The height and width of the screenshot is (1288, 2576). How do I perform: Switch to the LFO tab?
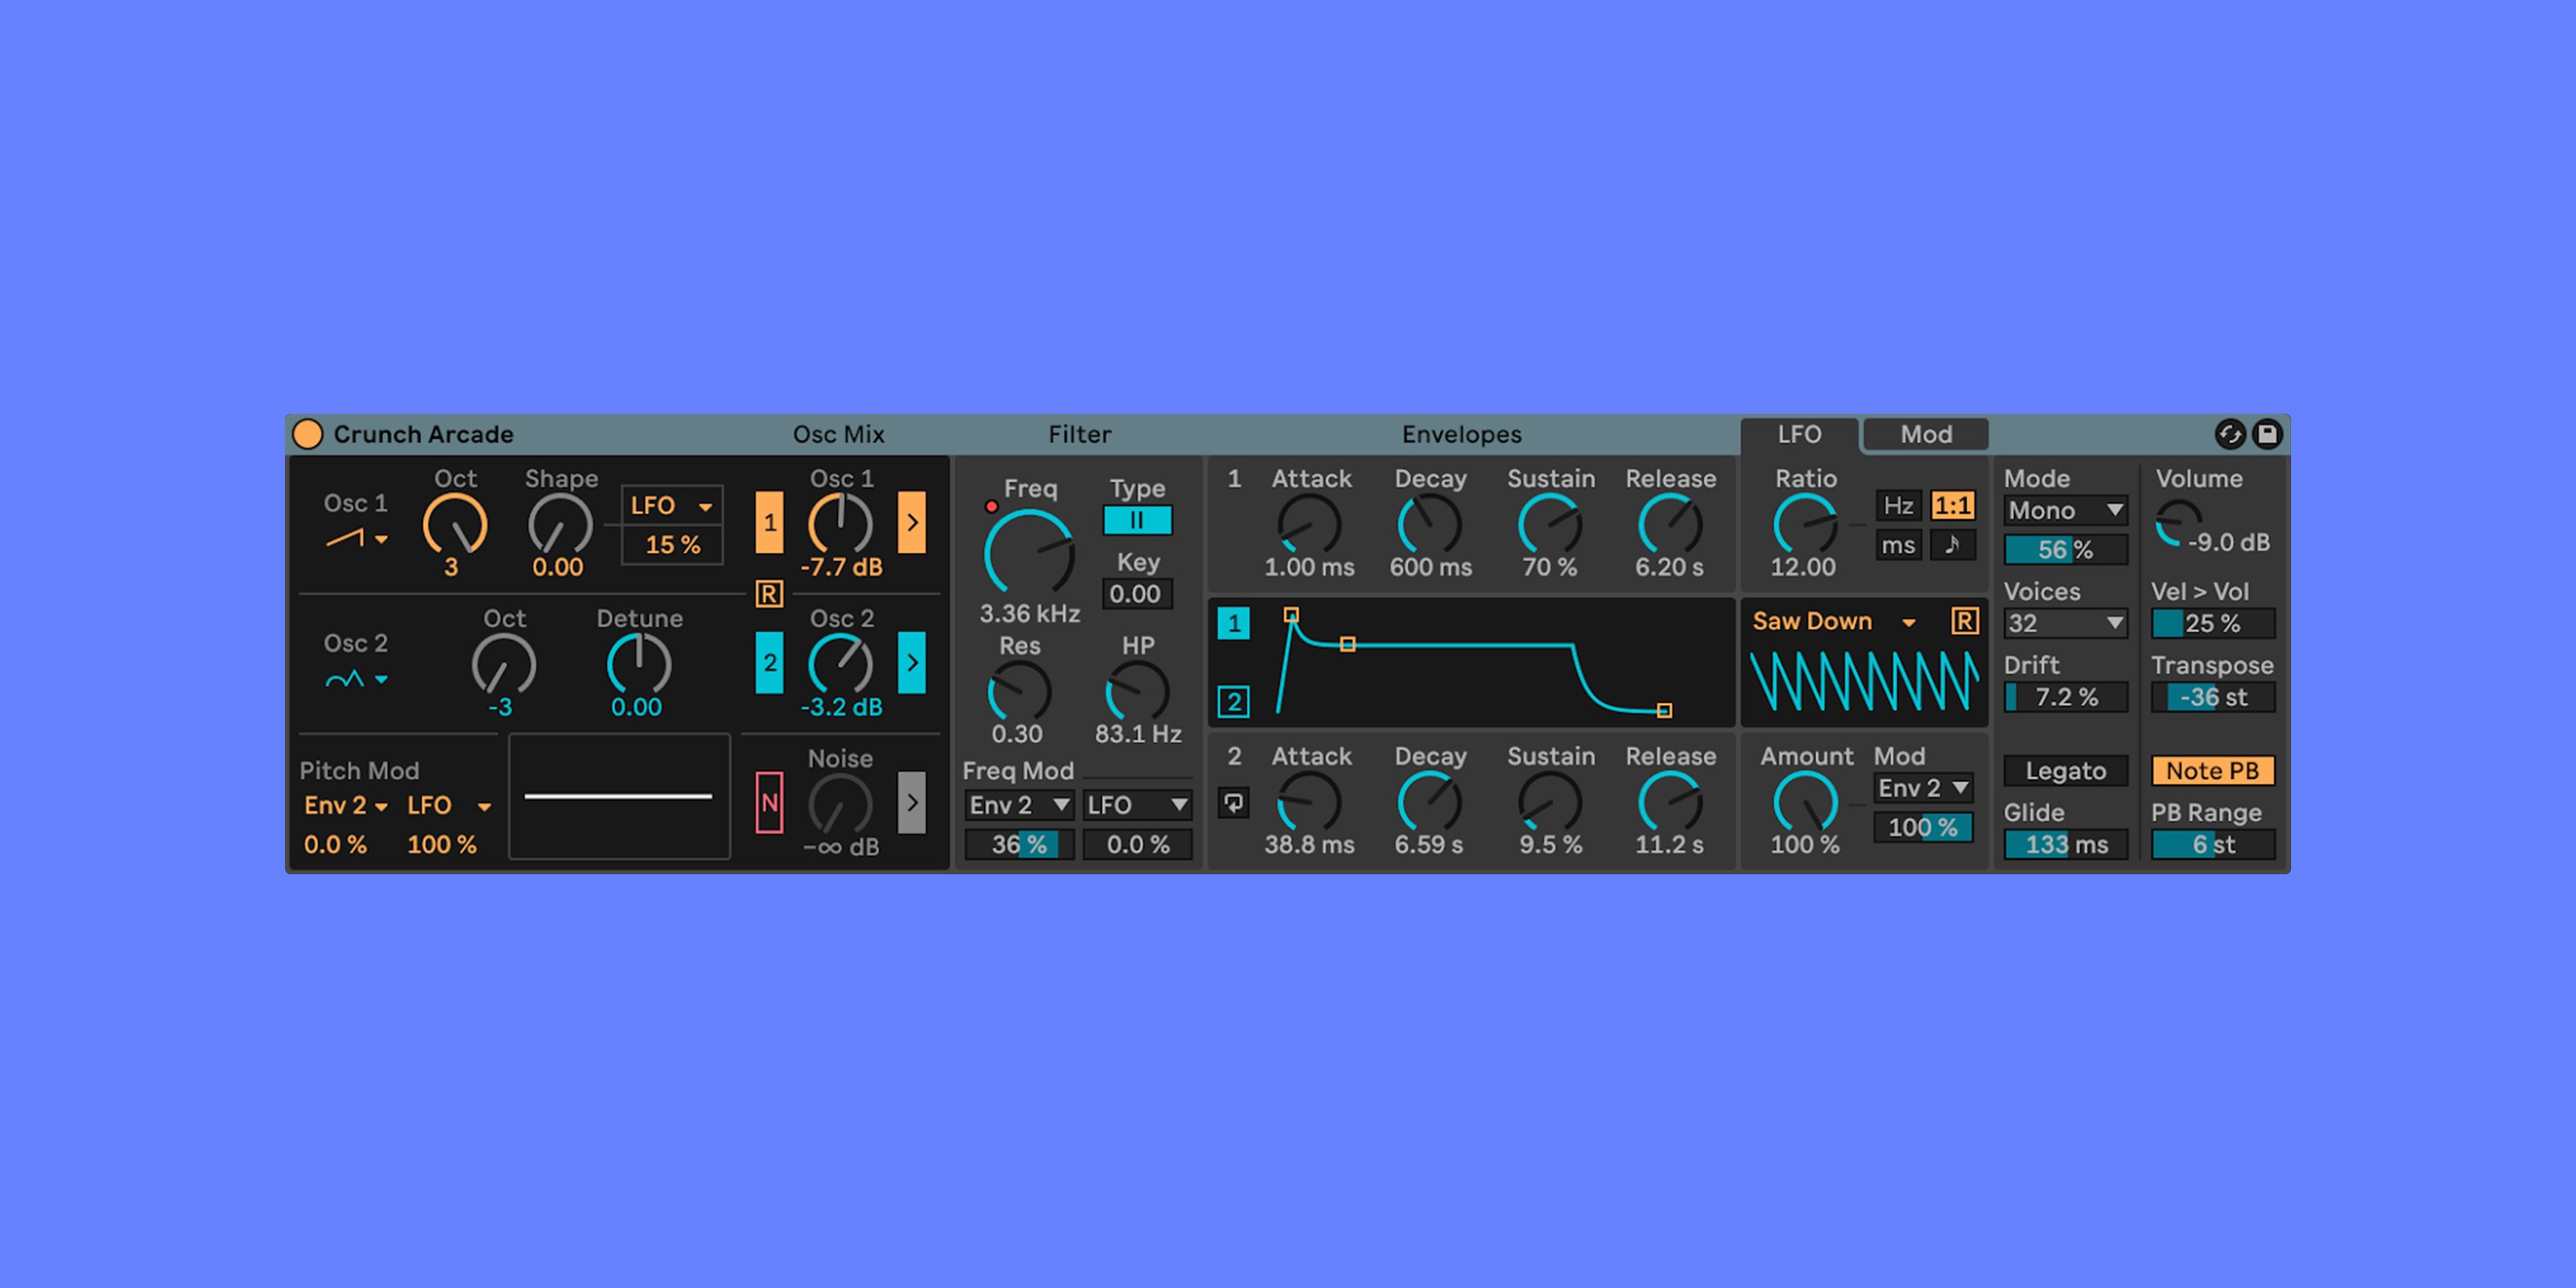[1799, 435]
